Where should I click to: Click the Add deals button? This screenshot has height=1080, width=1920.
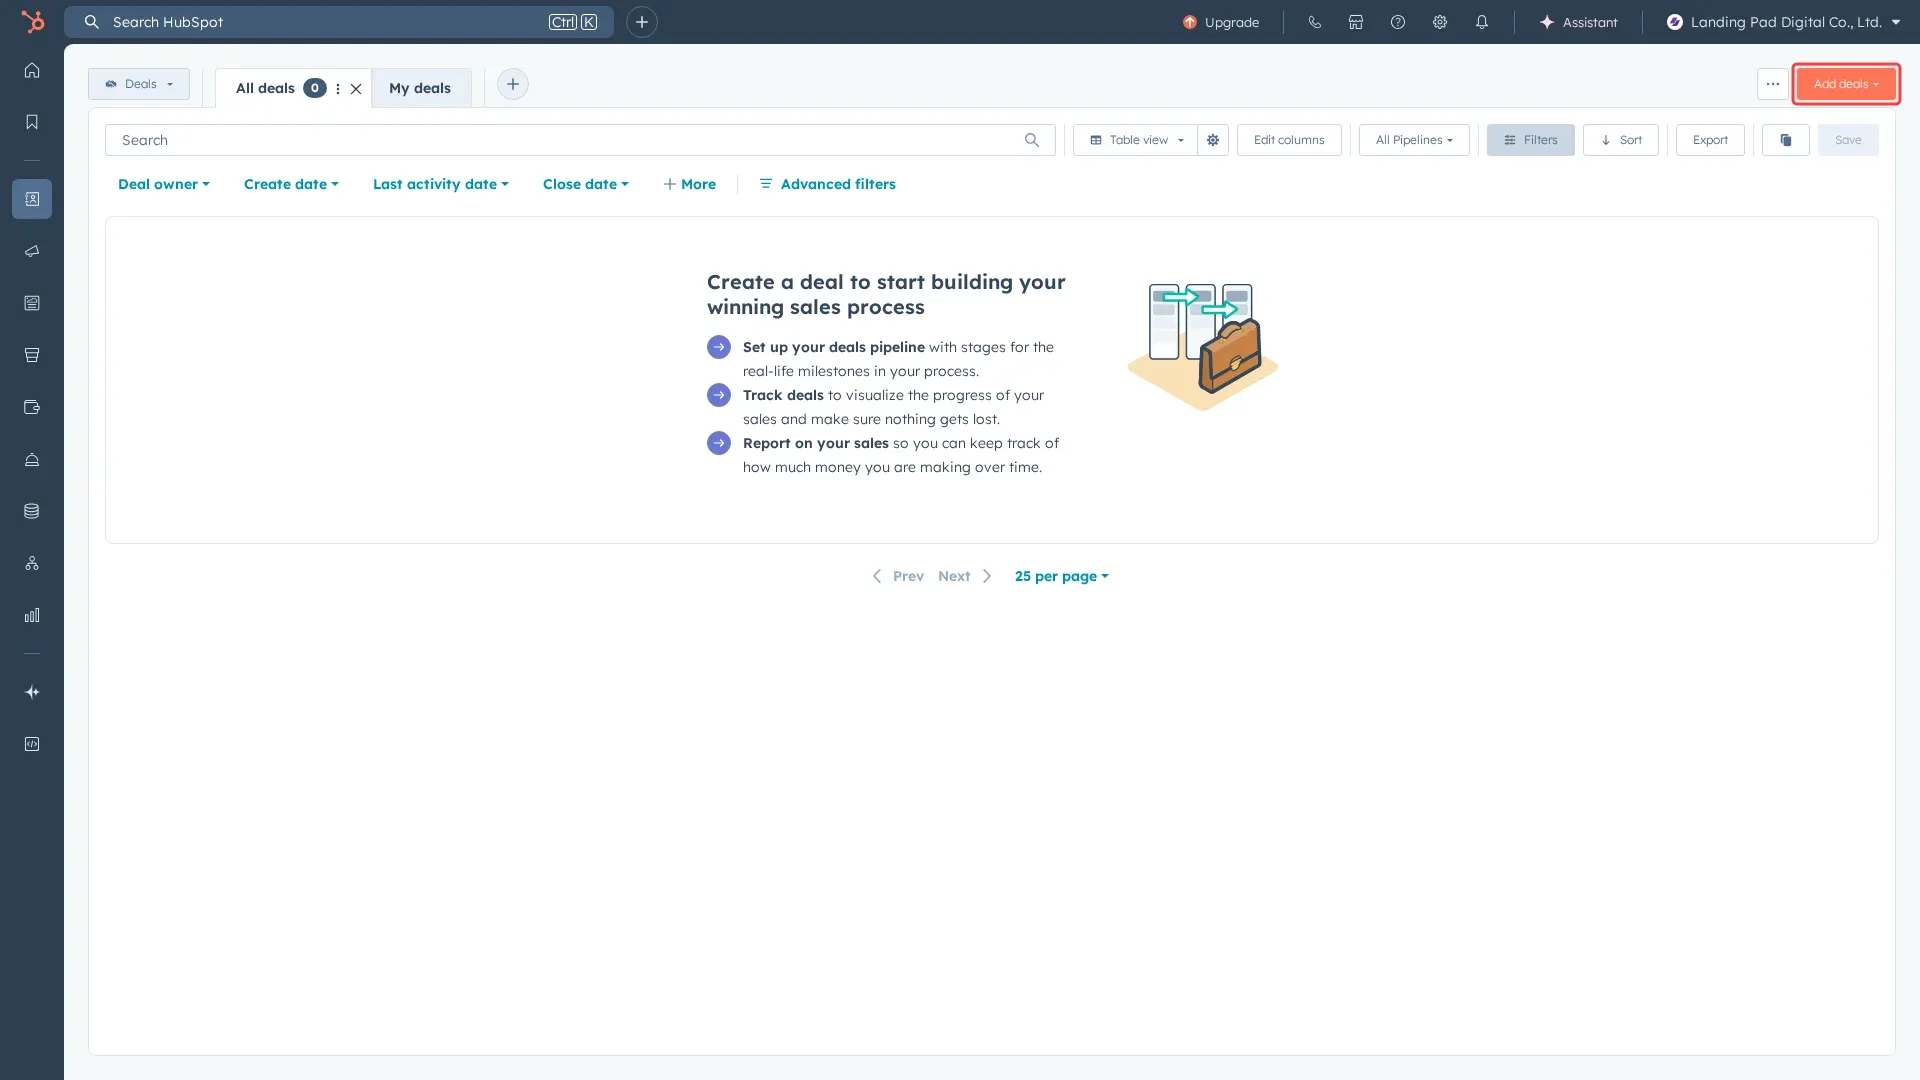pos(1843,84)
